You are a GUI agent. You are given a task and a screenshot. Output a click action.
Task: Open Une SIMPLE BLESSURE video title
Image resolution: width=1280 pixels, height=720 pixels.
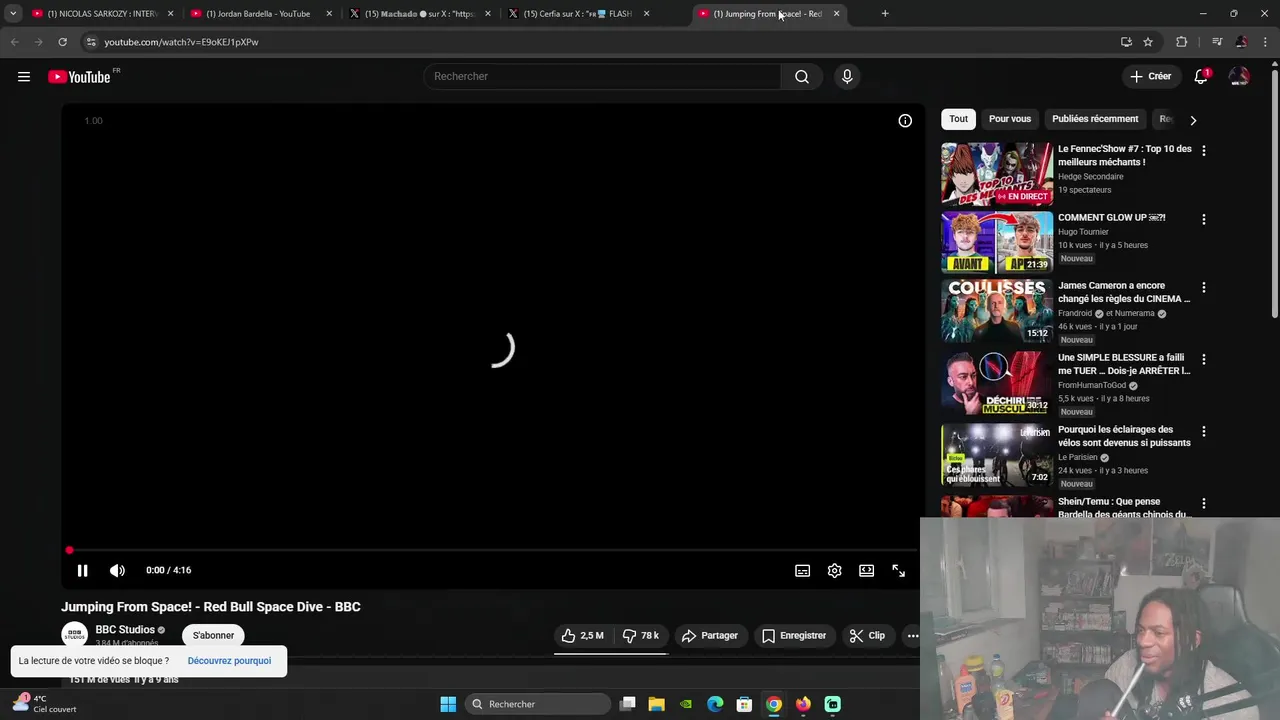pos(1124,364)
